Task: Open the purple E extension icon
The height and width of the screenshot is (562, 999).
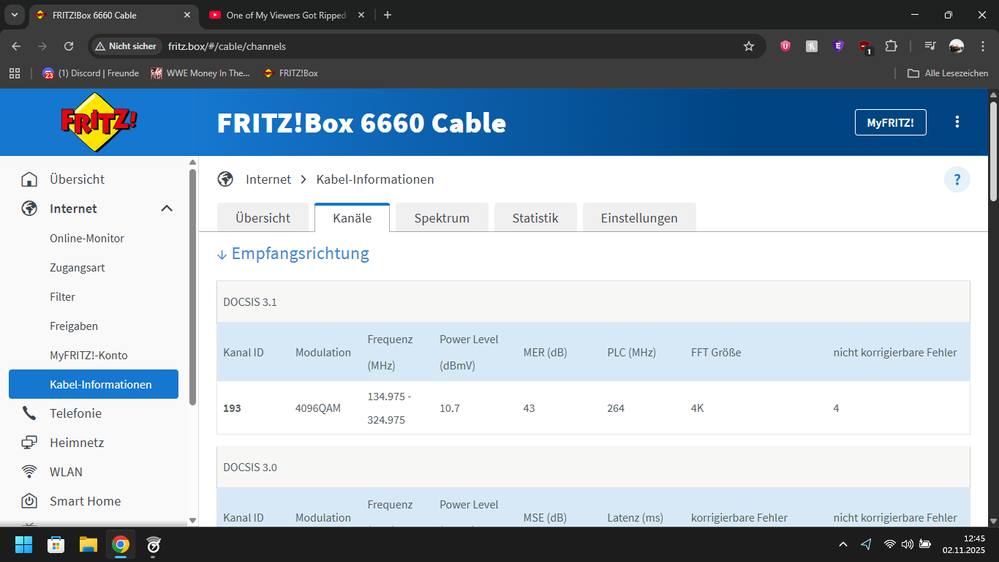Action: [838, 46]
